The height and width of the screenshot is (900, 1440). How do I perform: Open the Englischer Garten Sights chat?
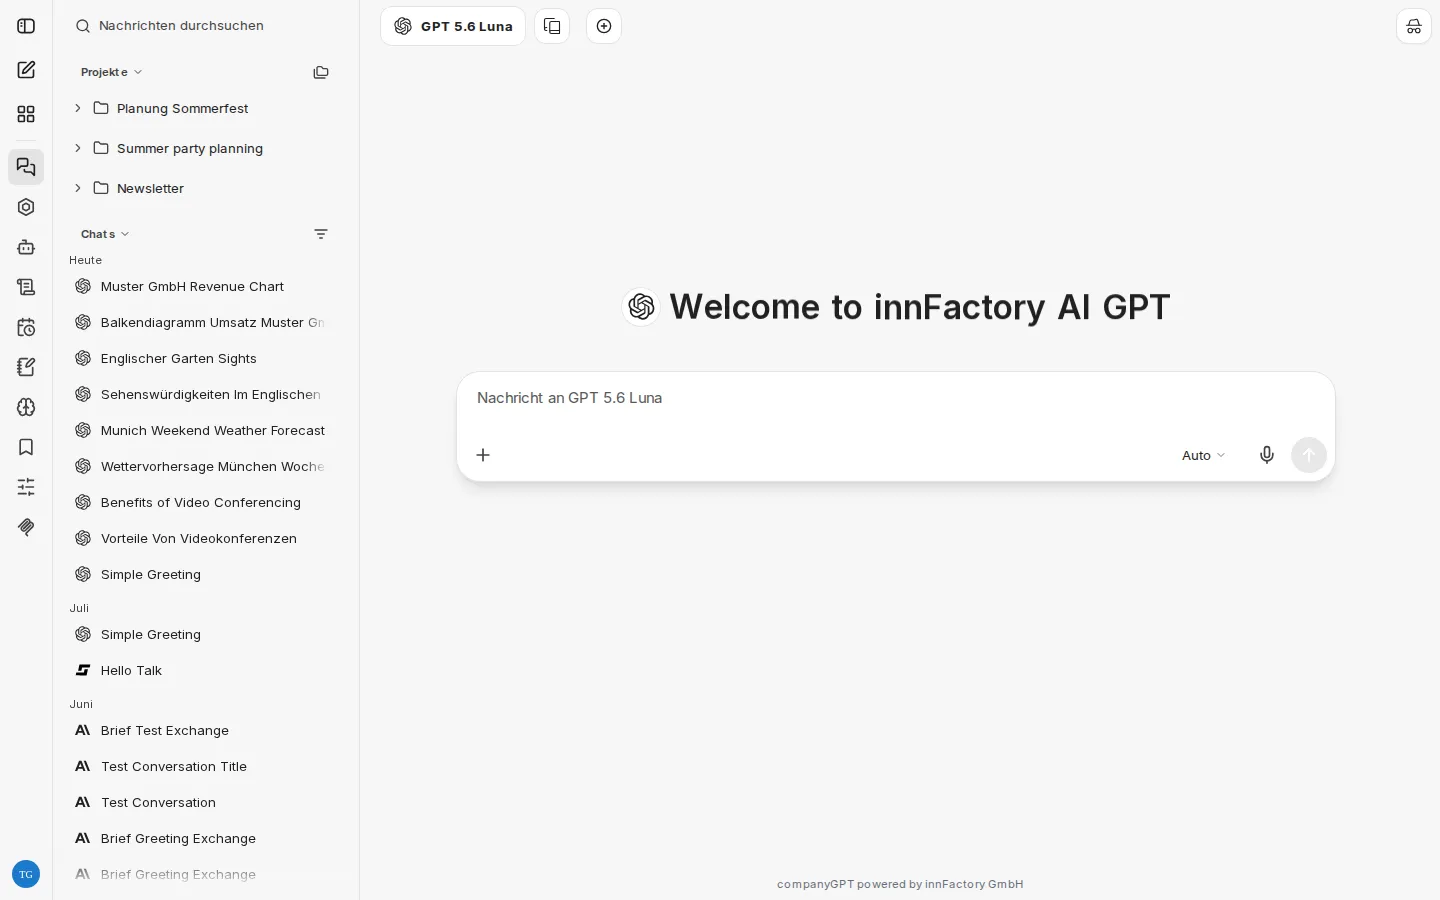point(200,358)
